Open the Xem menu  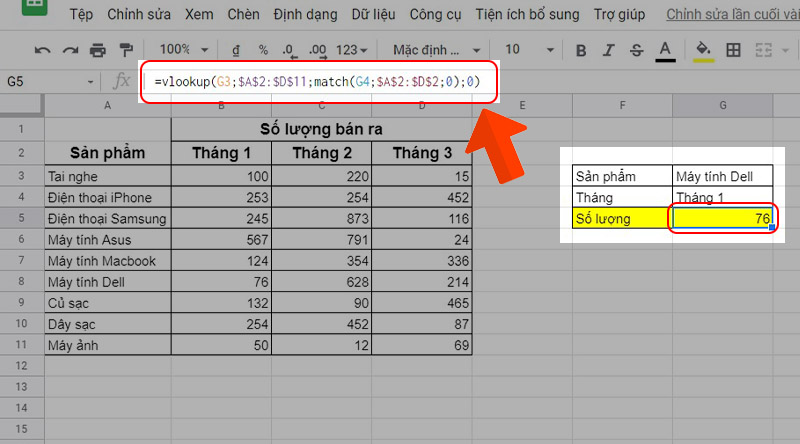[199, 14]
